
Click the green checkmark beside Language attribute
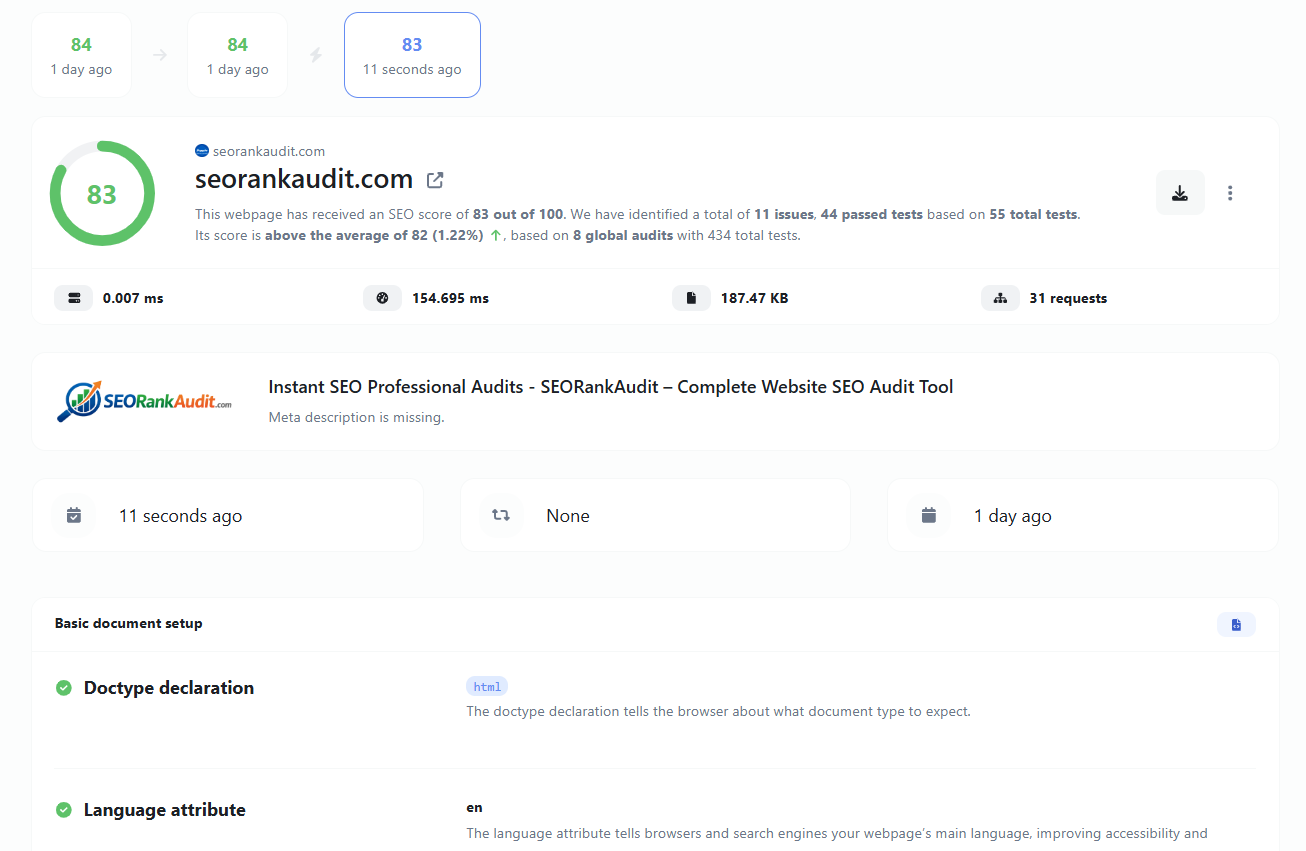click(63, 809)
